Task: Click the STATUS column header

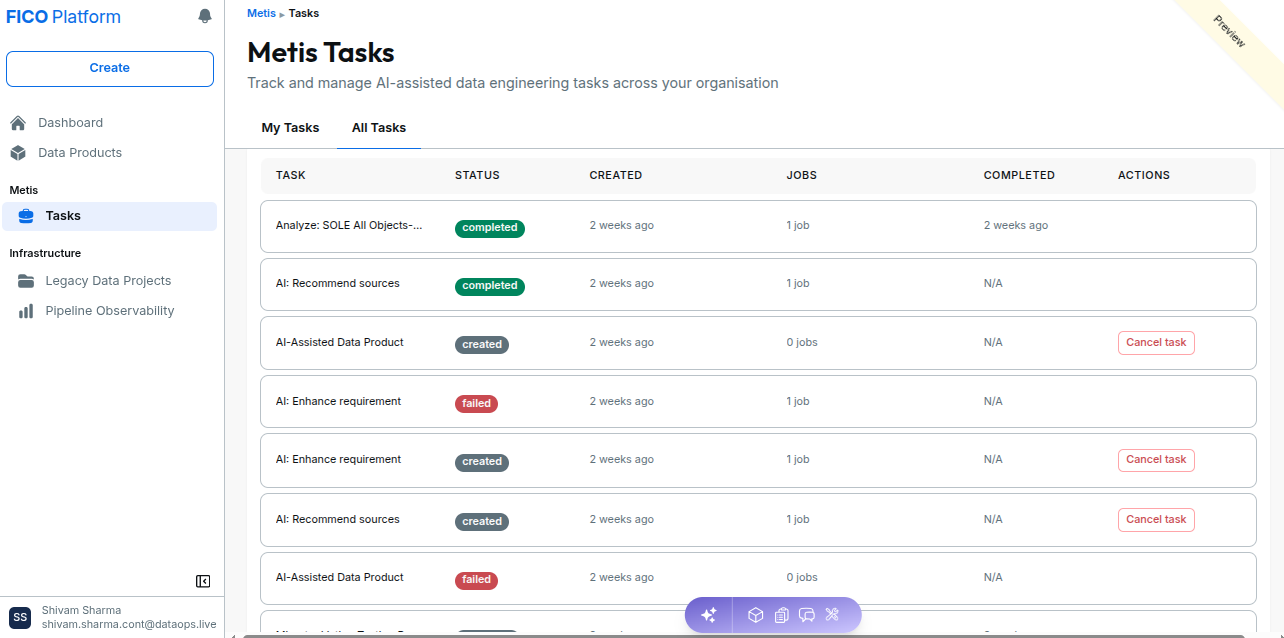Action: pyautogui.click(x=477, y=175)
